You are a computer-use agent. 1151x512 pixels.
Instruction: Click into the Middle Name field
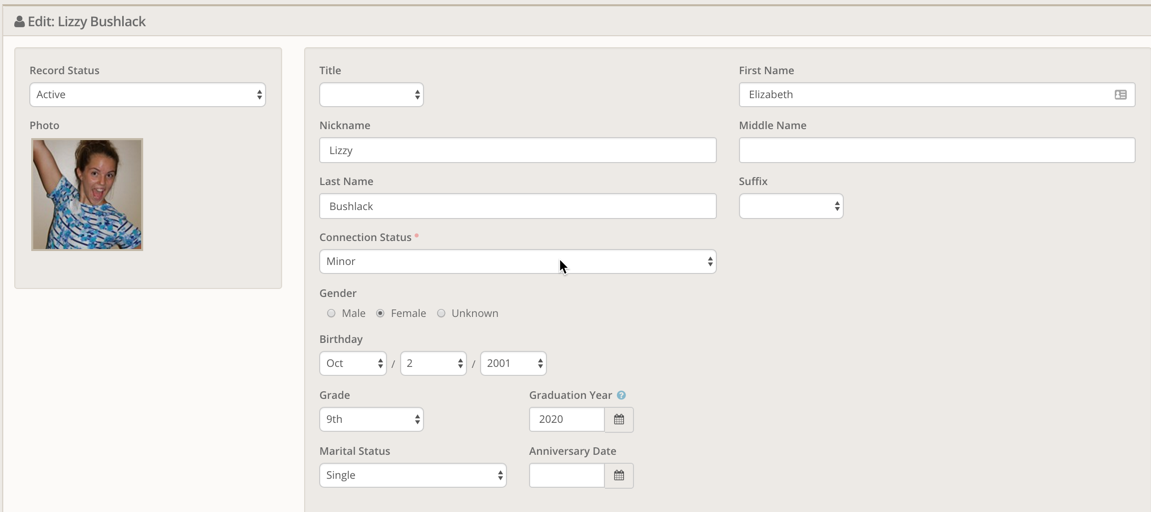(936, 151)
